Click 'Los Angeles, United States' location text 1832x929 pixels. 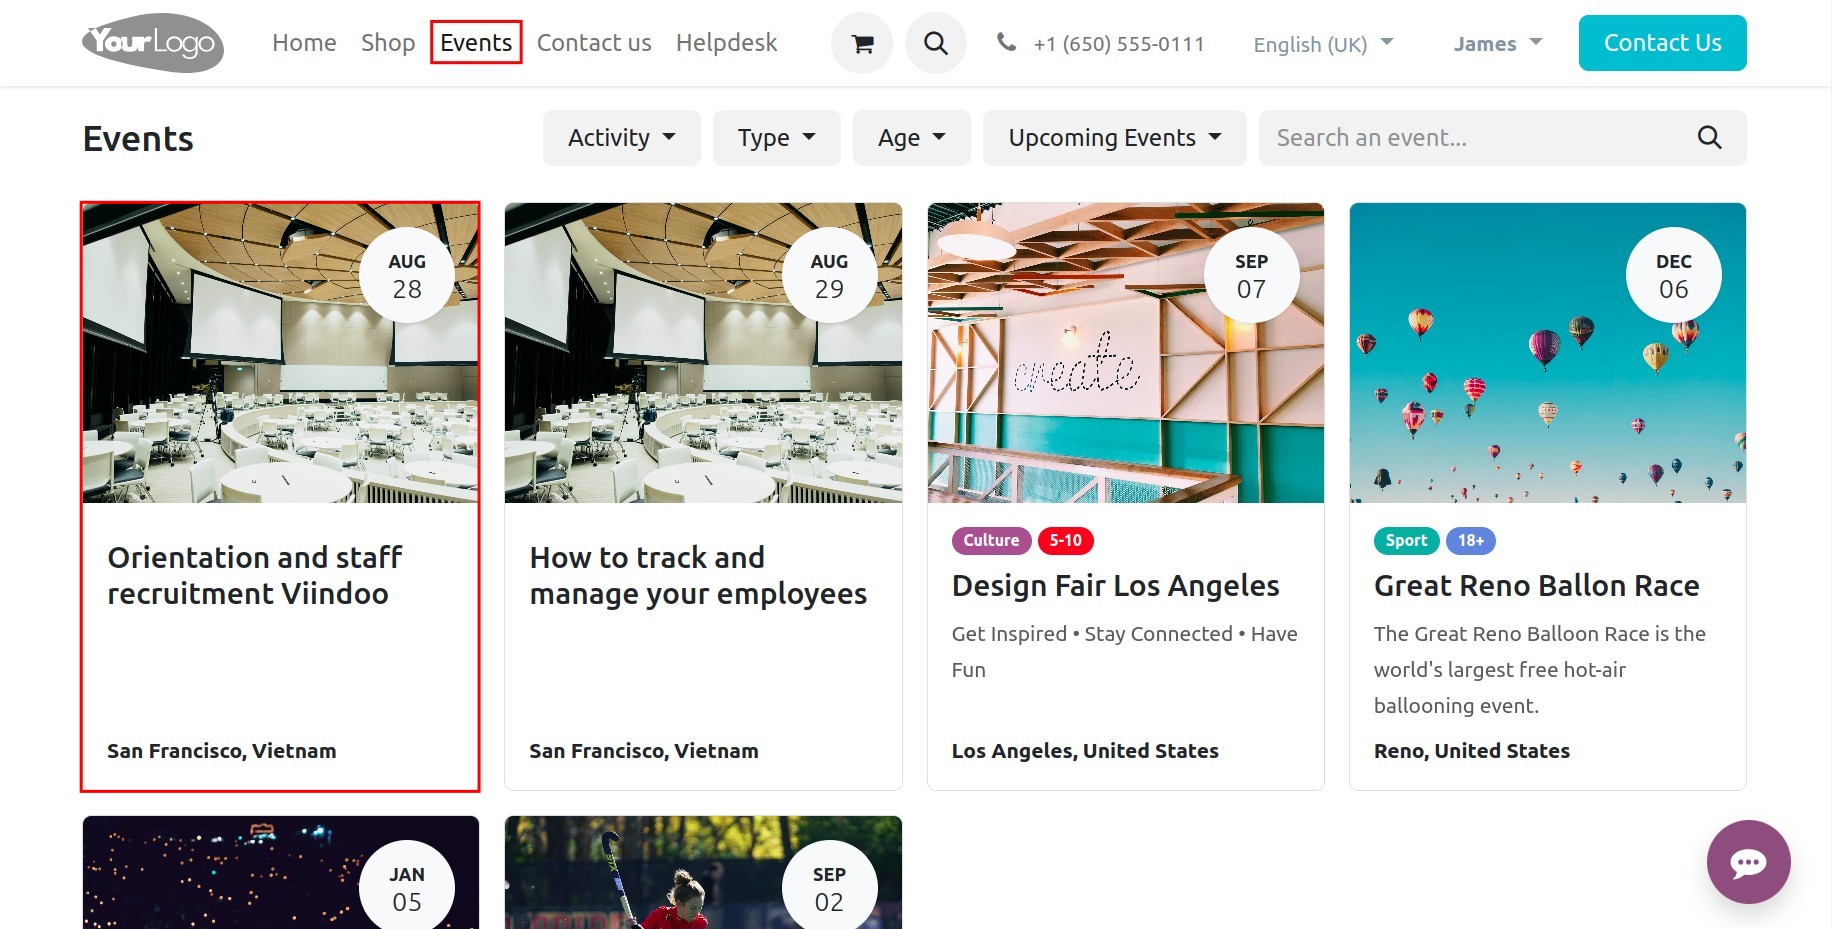pyautogui.click(x=1085, y=751)
